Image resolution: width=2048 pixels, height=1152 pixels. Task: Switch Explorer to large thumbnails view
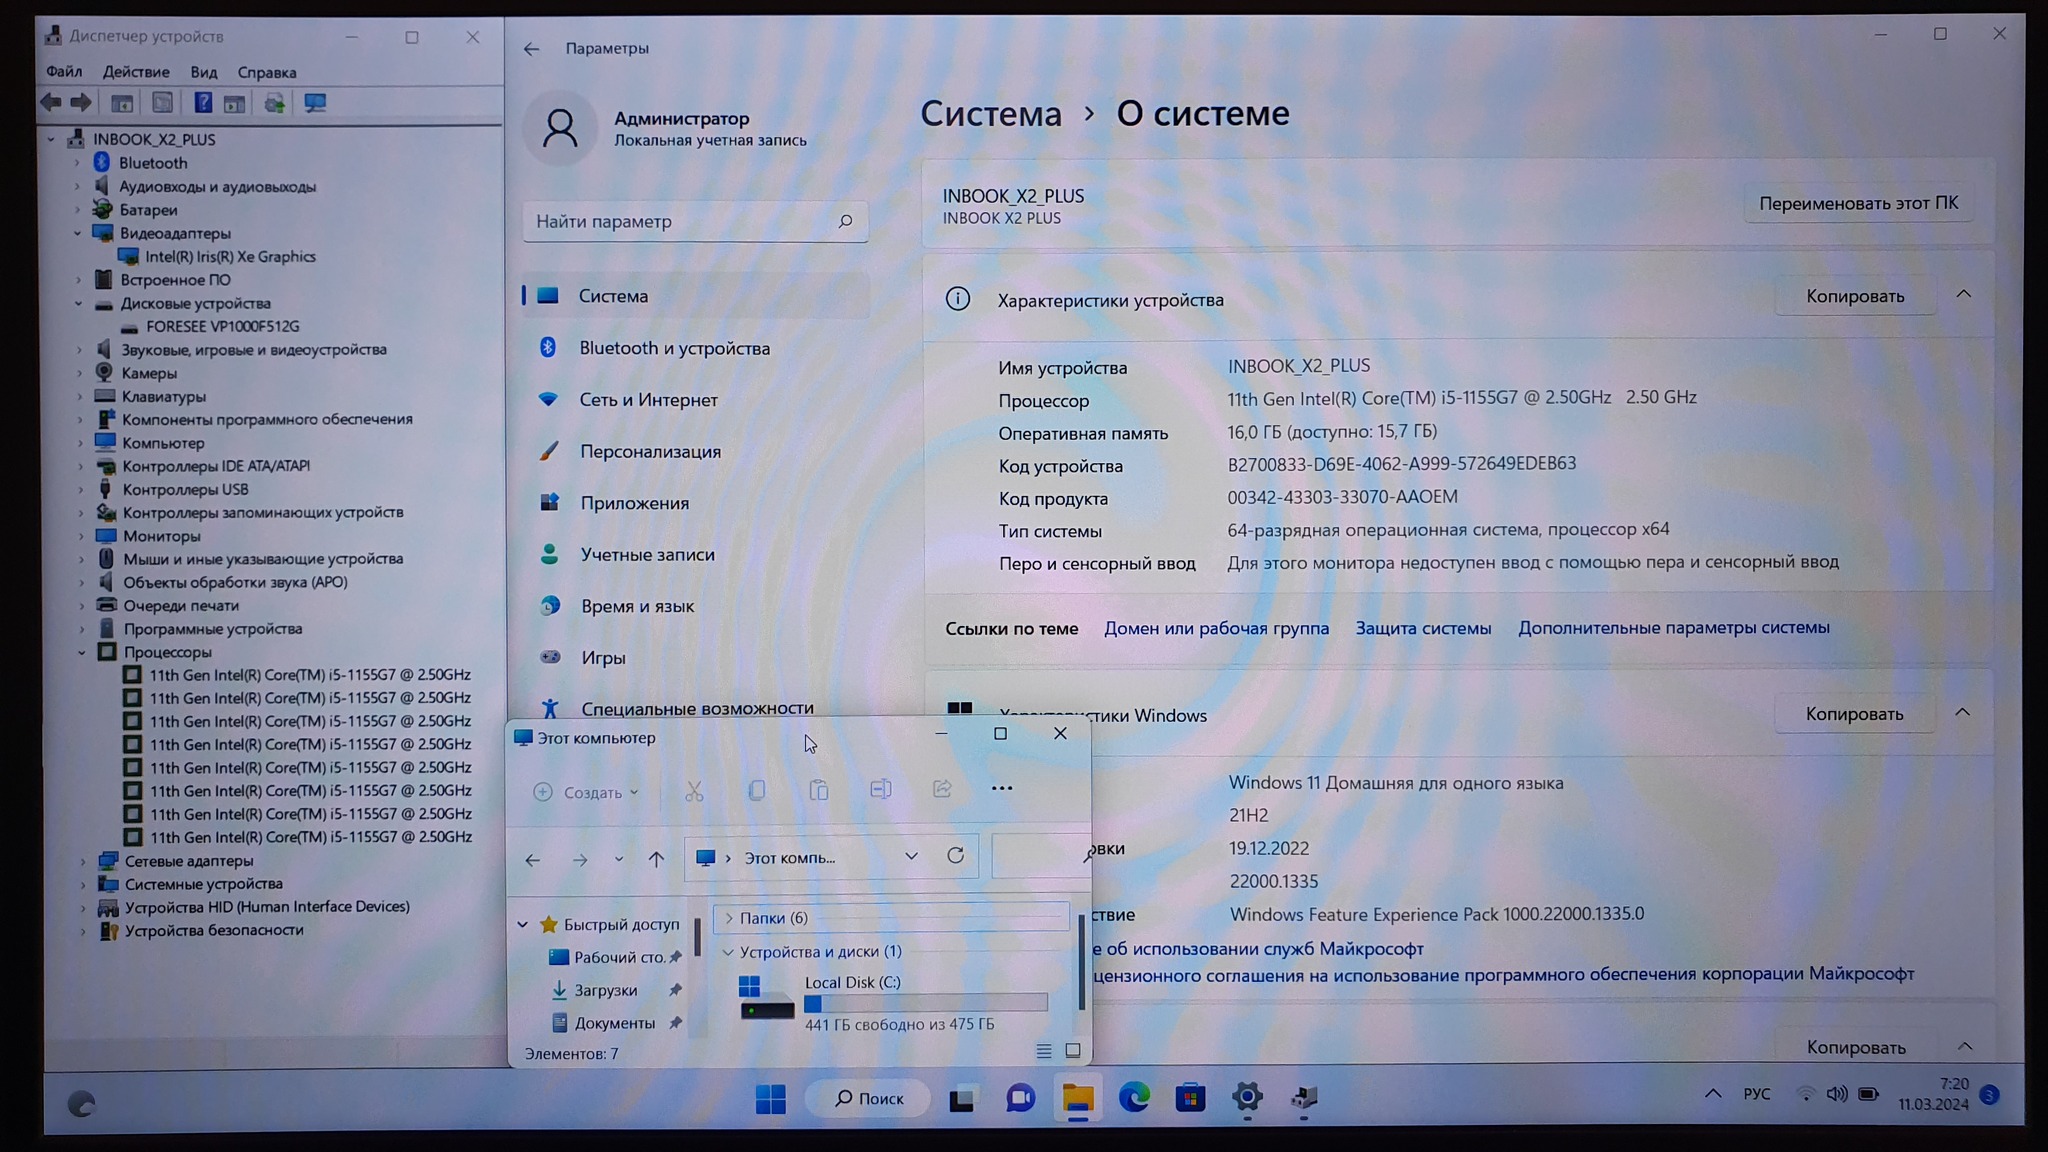tap(1073, 1051)
